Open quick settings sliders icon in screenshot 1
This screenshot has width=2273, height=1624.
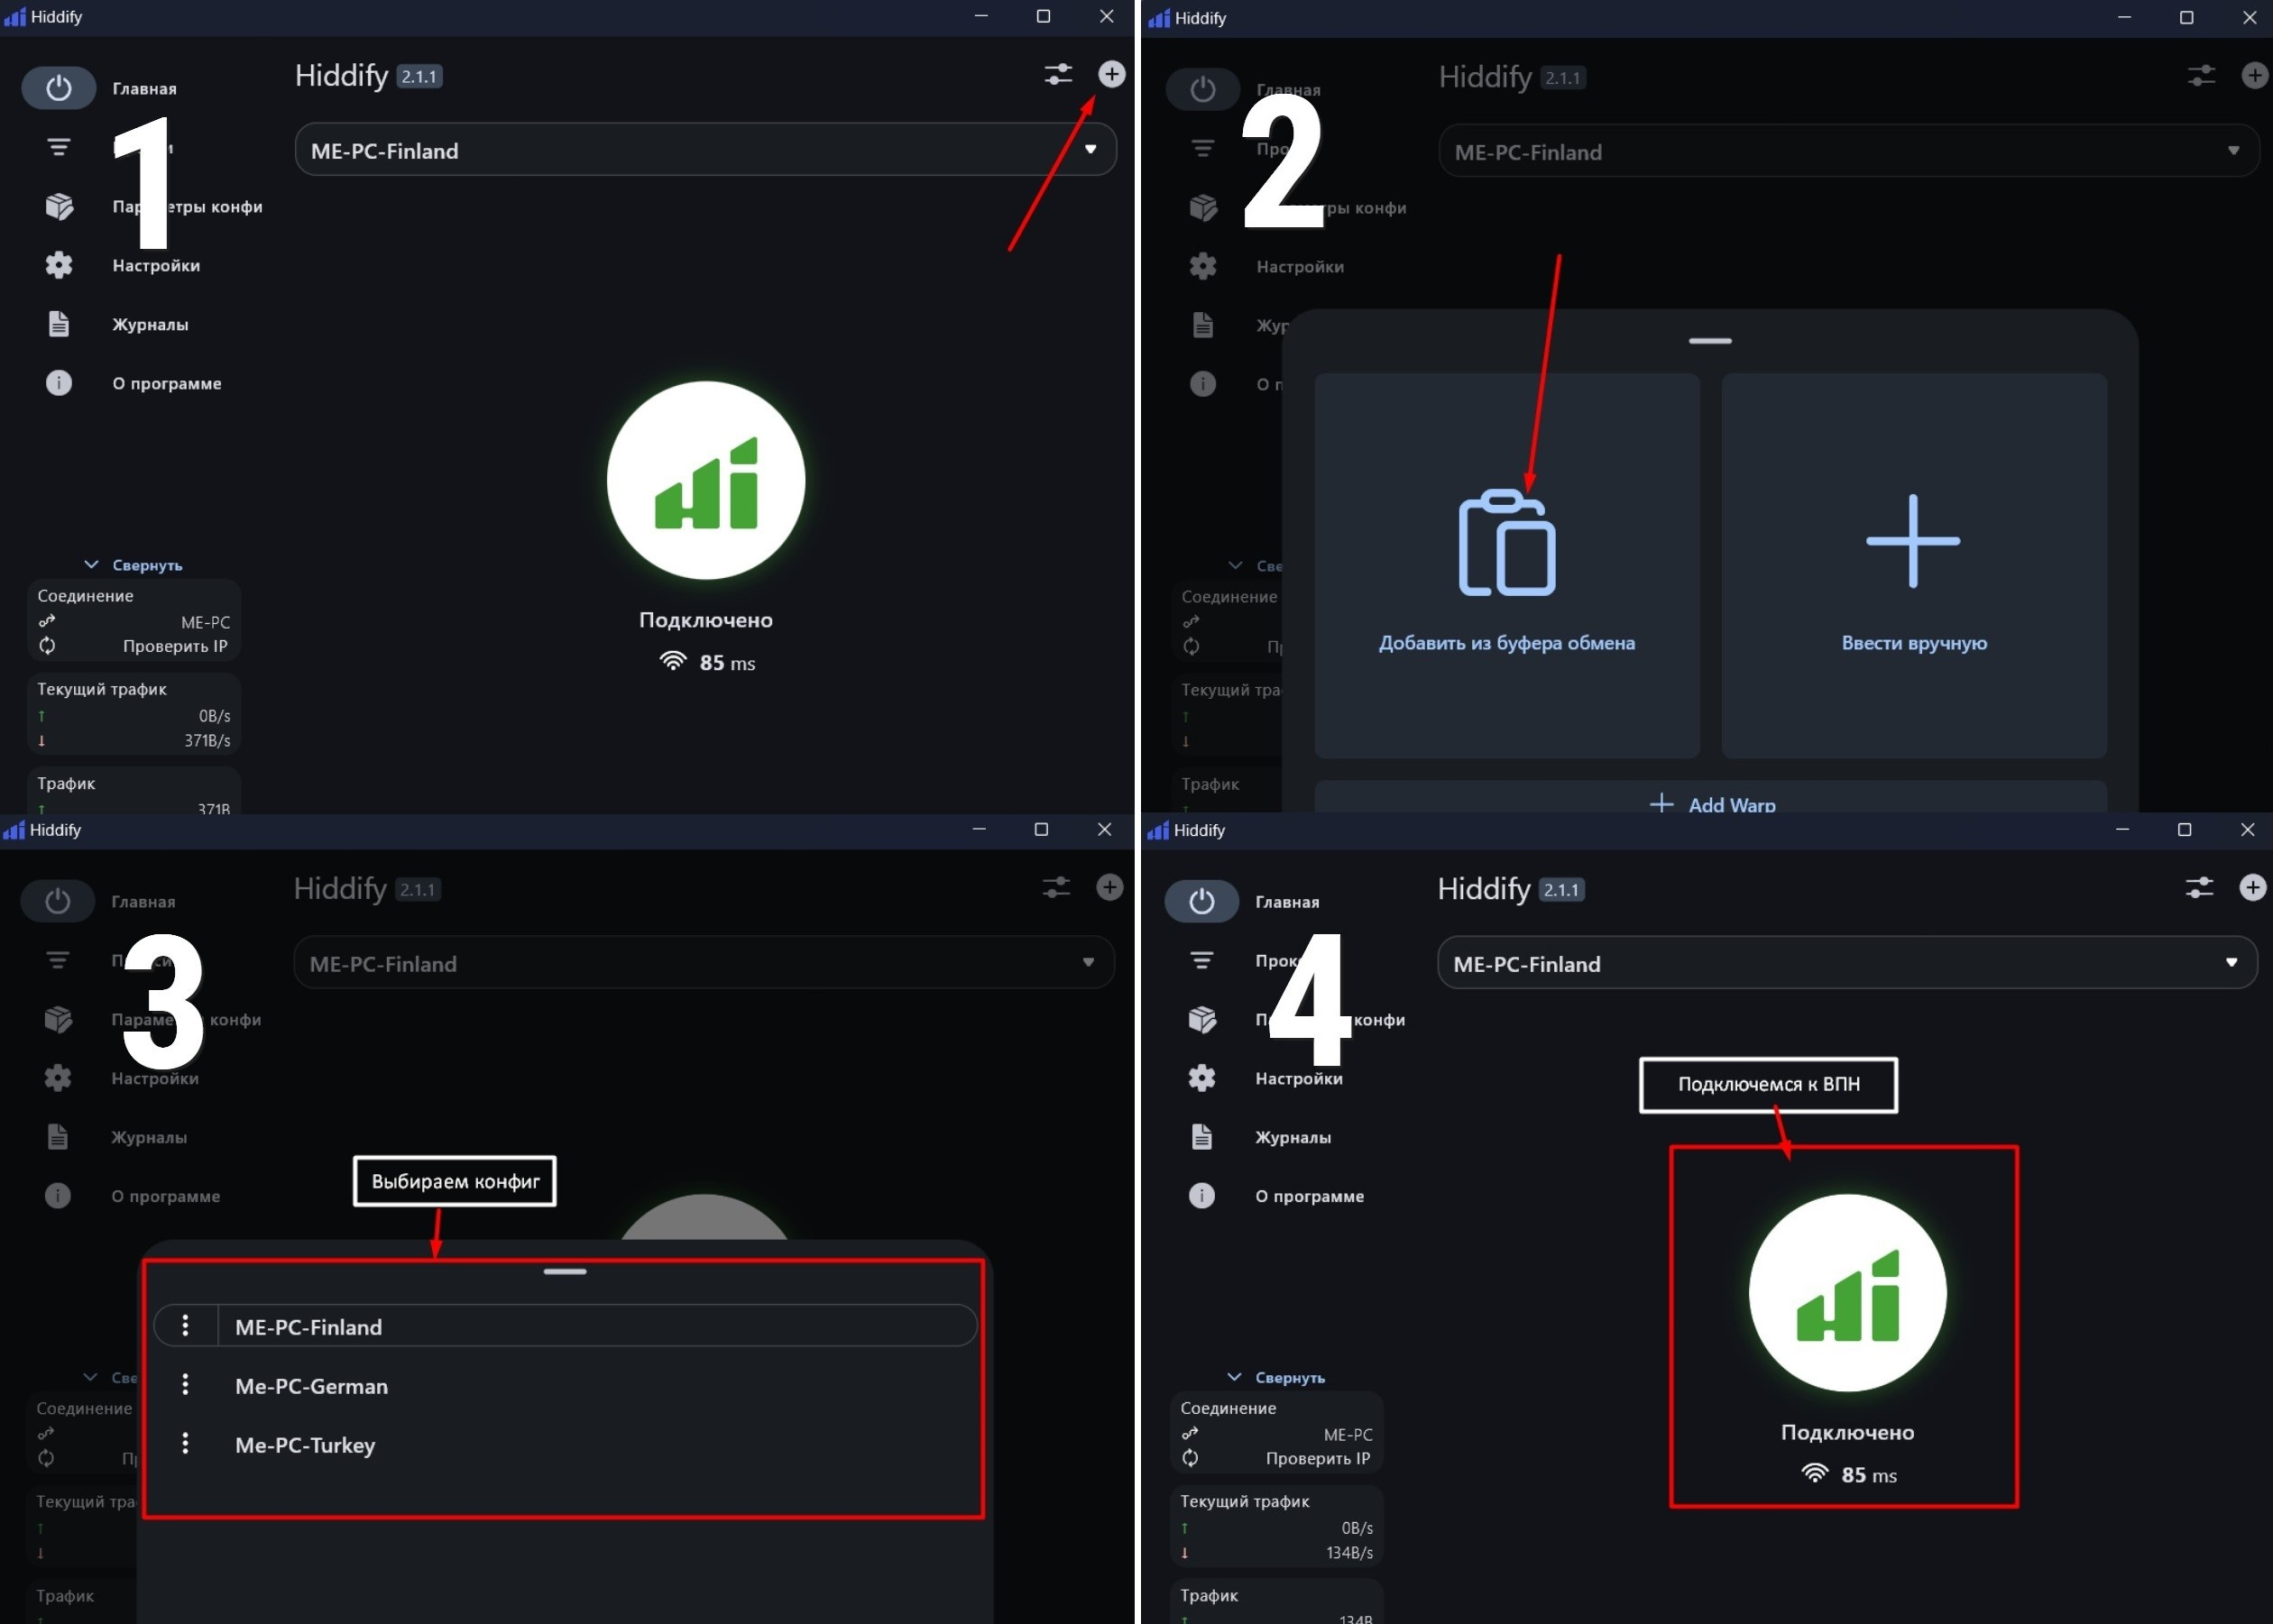click(1058, 74)
